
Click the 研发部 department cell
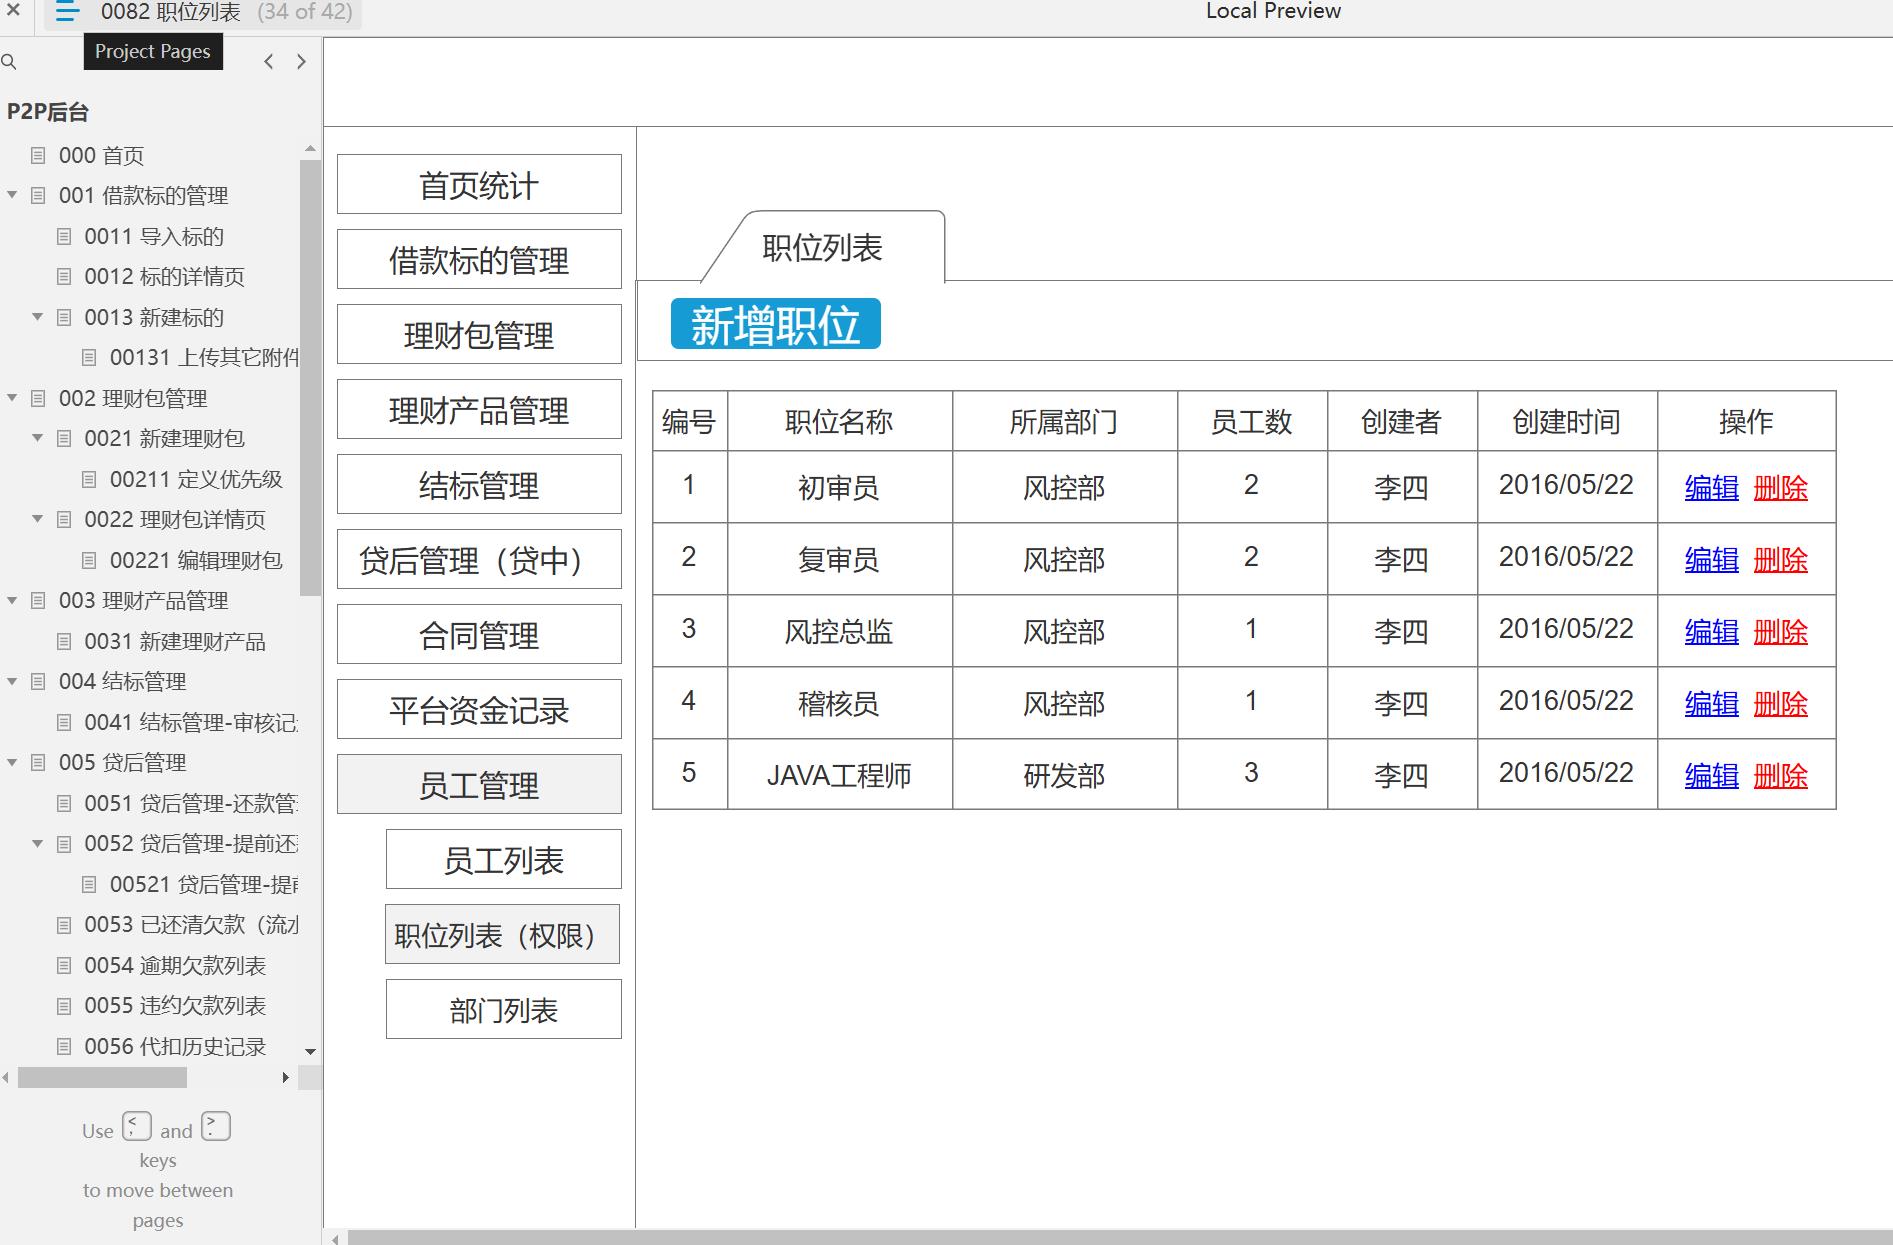click(1065, 775)
